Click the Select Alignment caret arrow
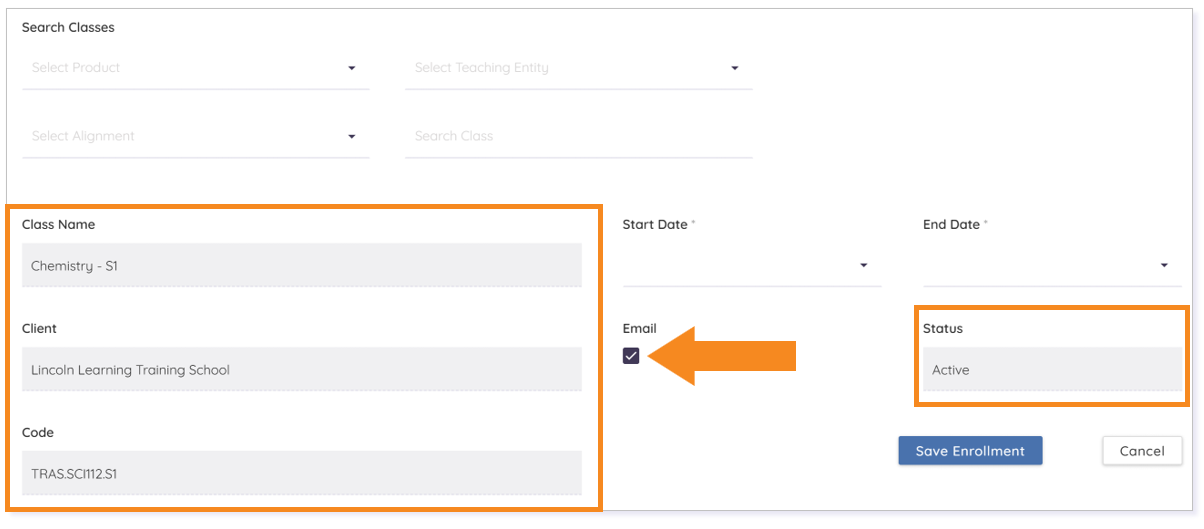This screenshot has width=1204, height=529. tap(351, 136)
